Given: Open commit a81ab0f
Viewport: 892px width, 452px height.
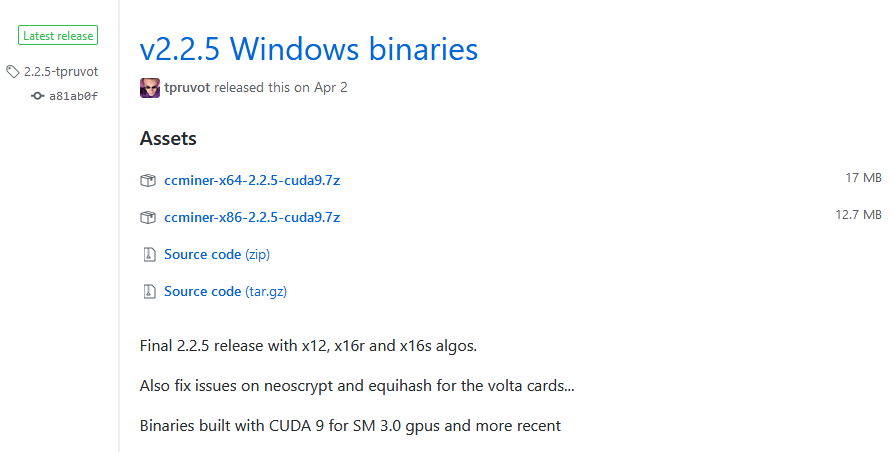Looking at the screenshot, I should click(73, 96).
